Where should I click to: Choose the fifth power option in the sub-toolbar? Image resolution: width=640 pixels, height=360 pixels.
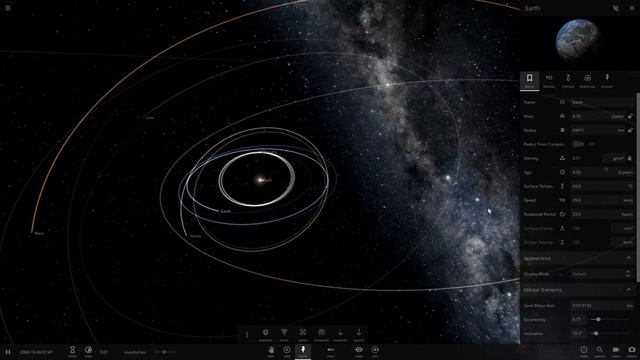340,335
